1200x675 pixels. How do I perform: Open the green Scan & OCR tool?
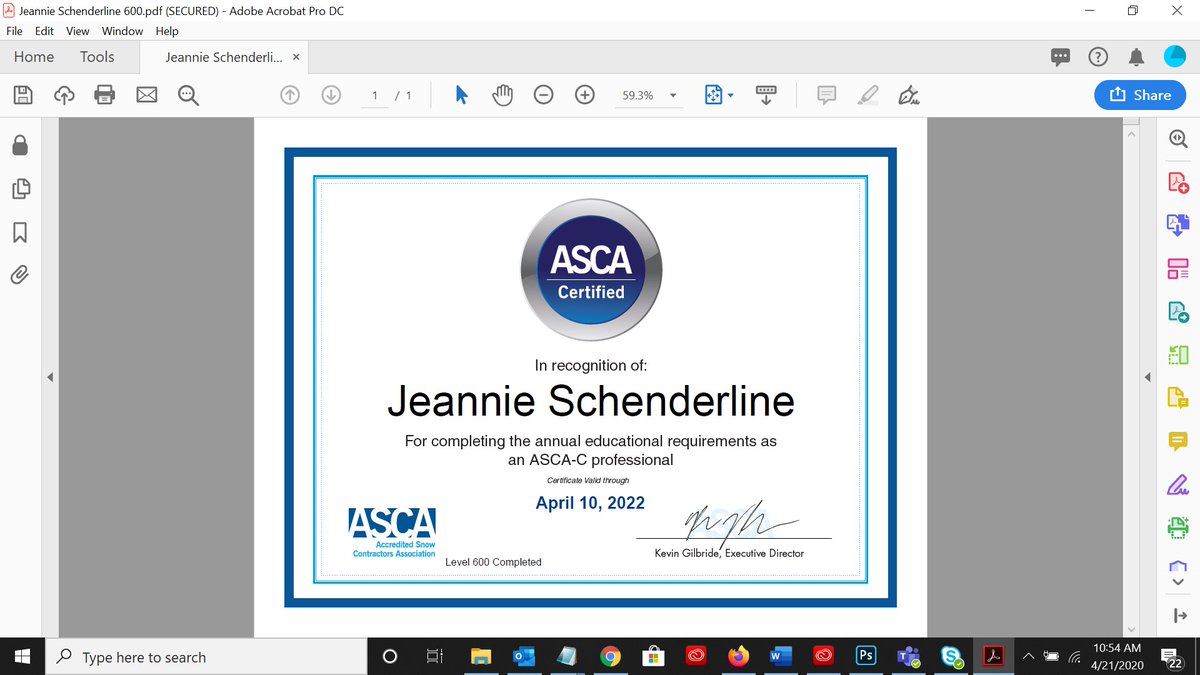click(1178, 526)
